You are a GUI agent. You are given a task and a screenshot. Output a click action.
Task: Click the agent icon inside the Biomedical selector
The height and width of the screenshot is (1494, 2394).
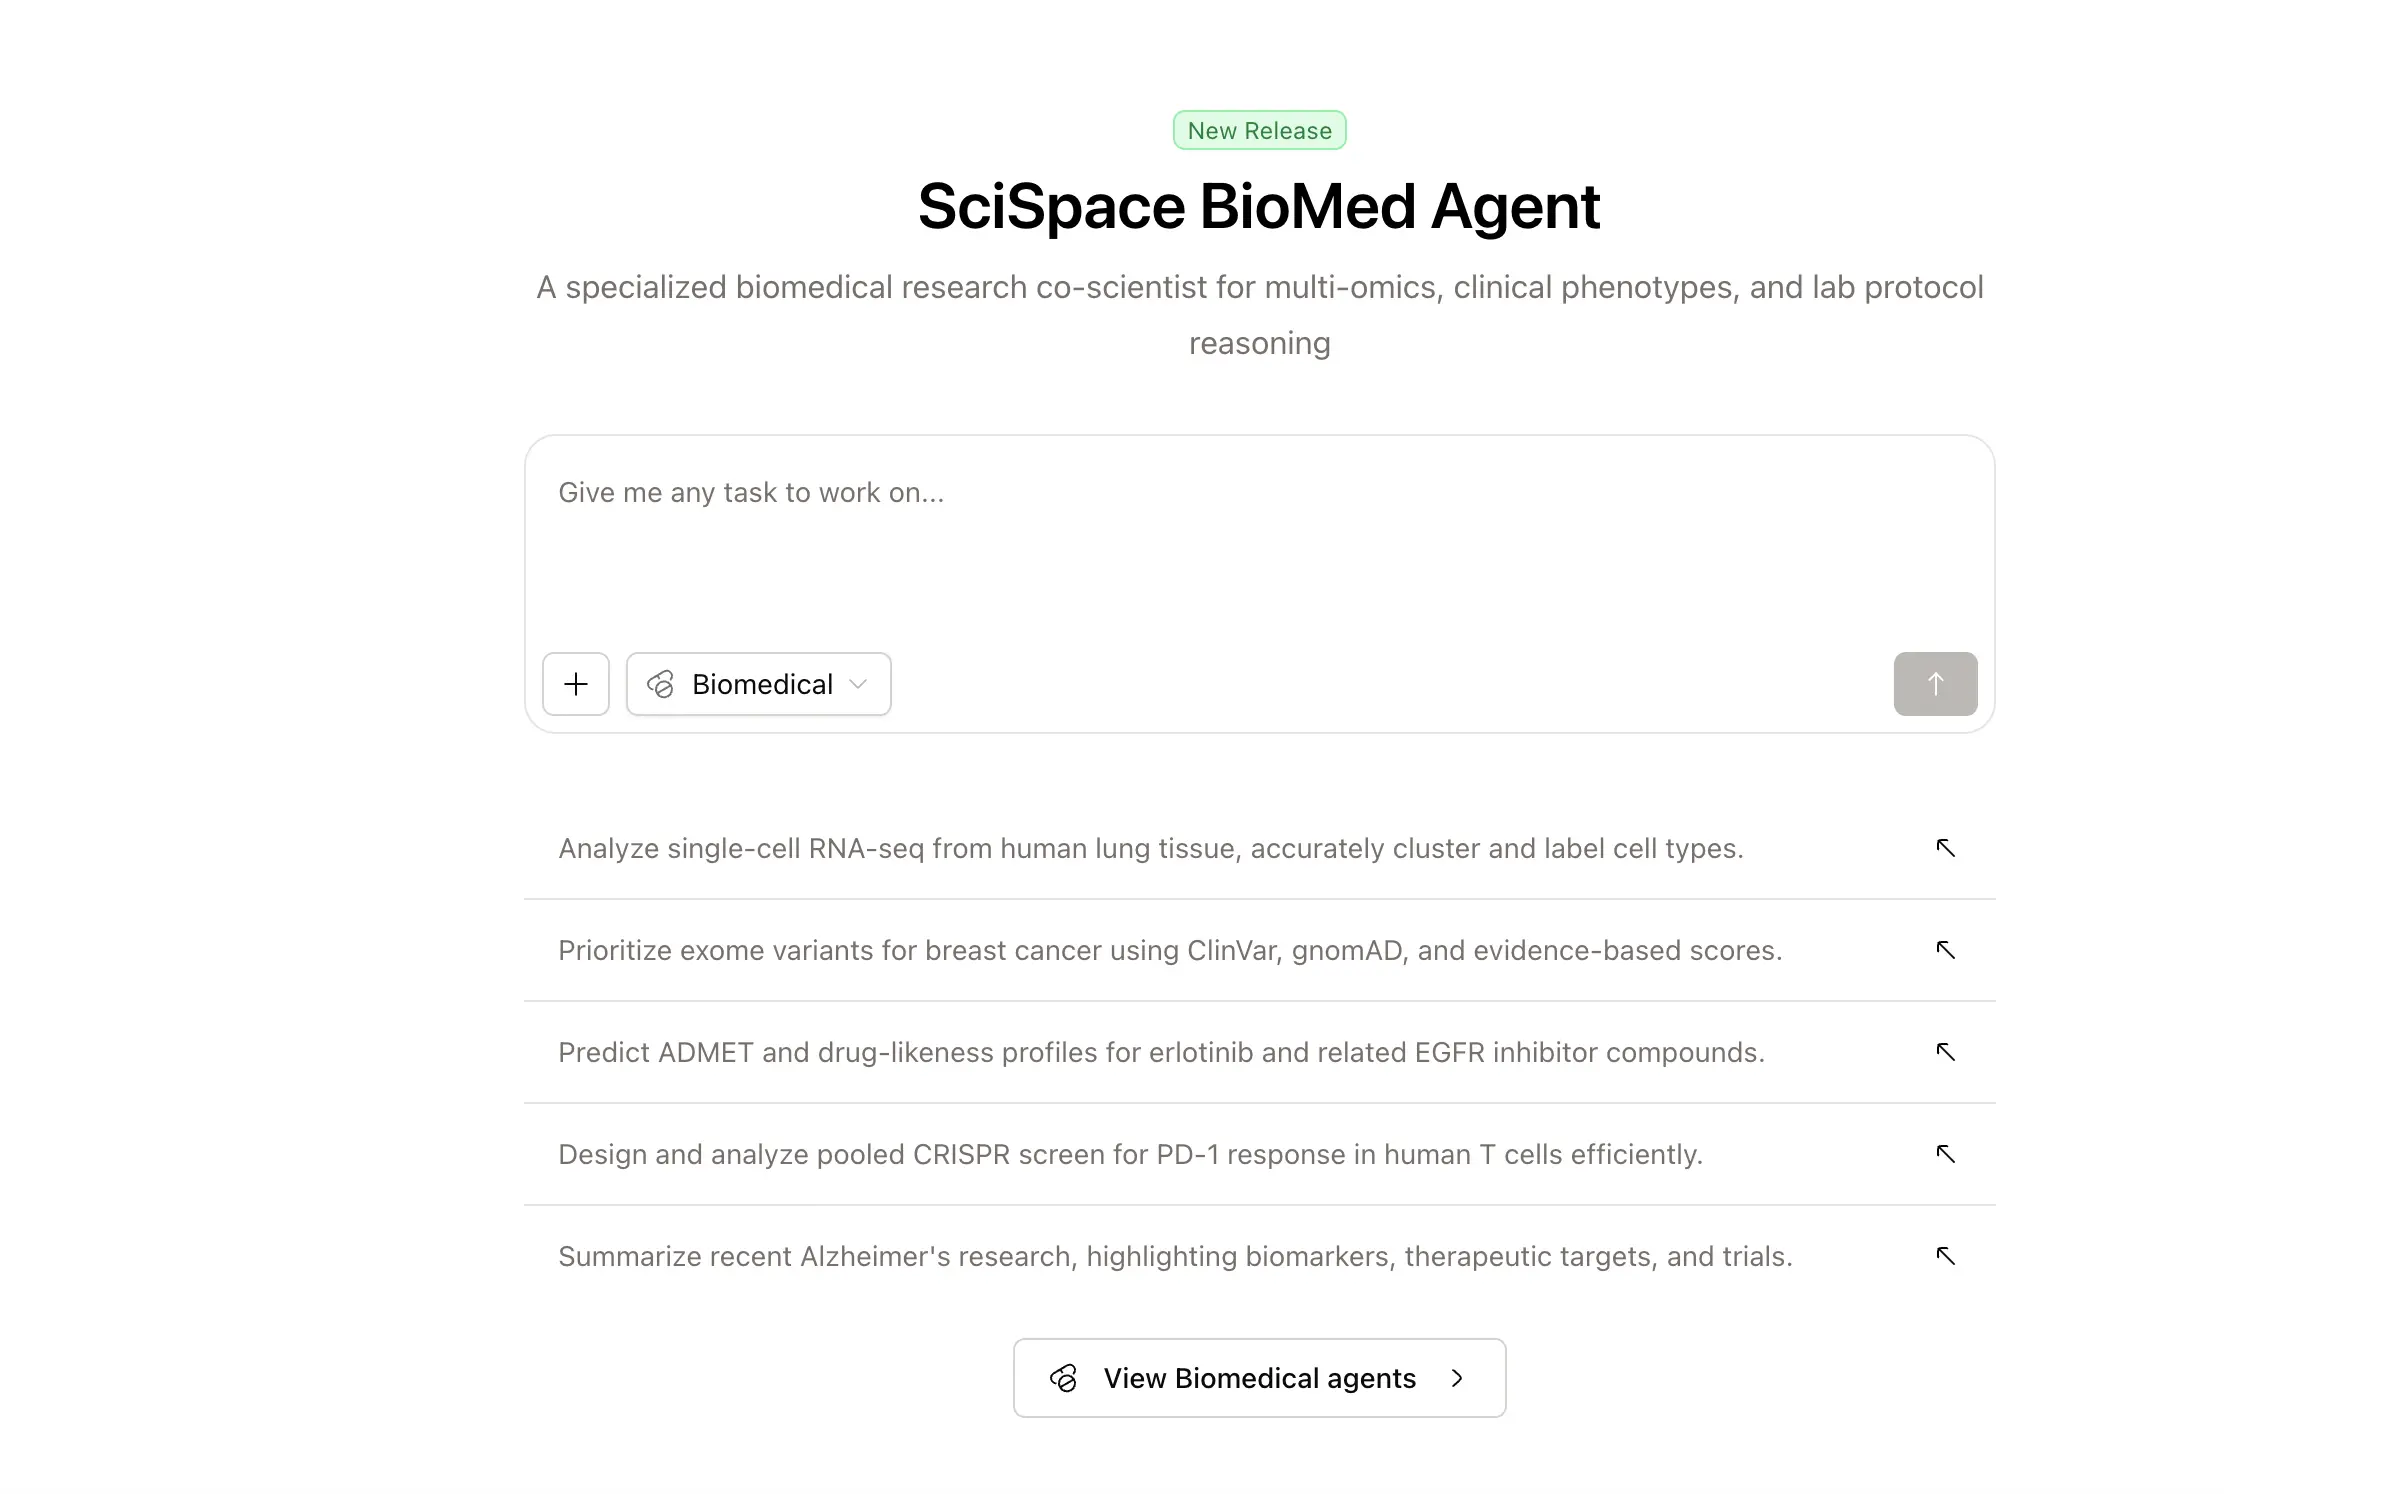point(661,684)
